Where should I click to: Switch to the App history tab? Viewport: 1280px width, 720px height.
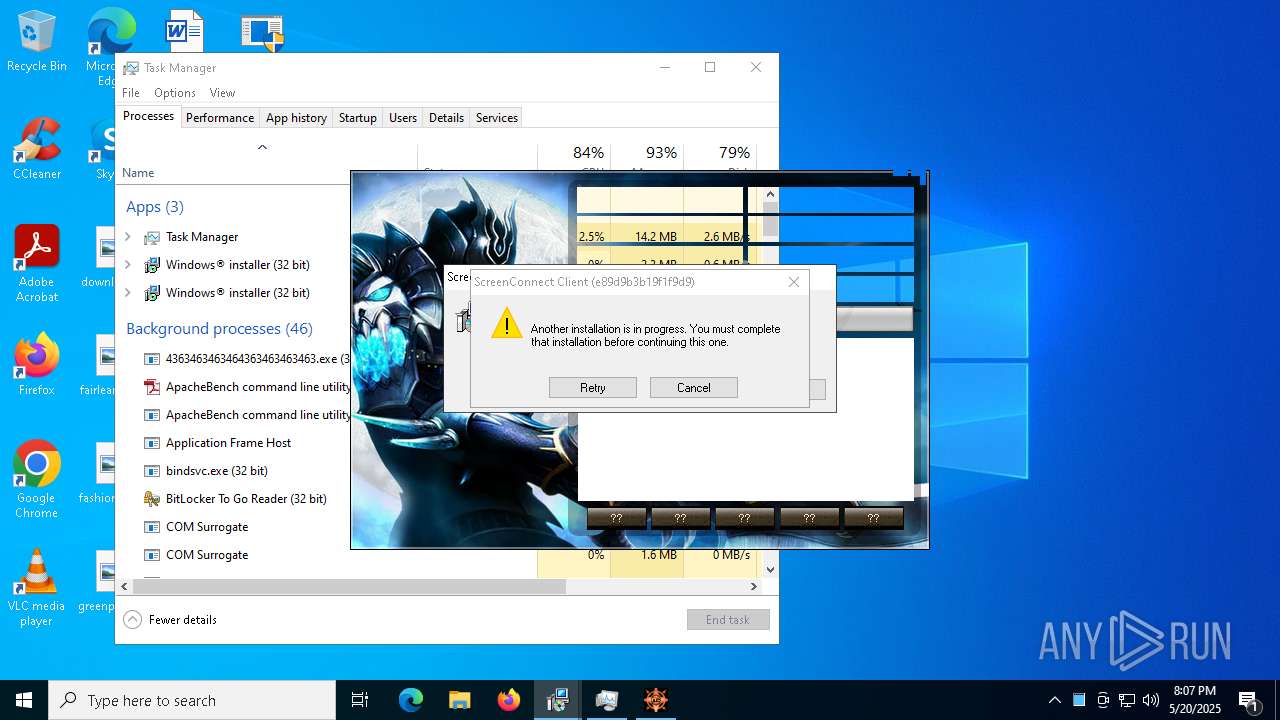[296, 118]
